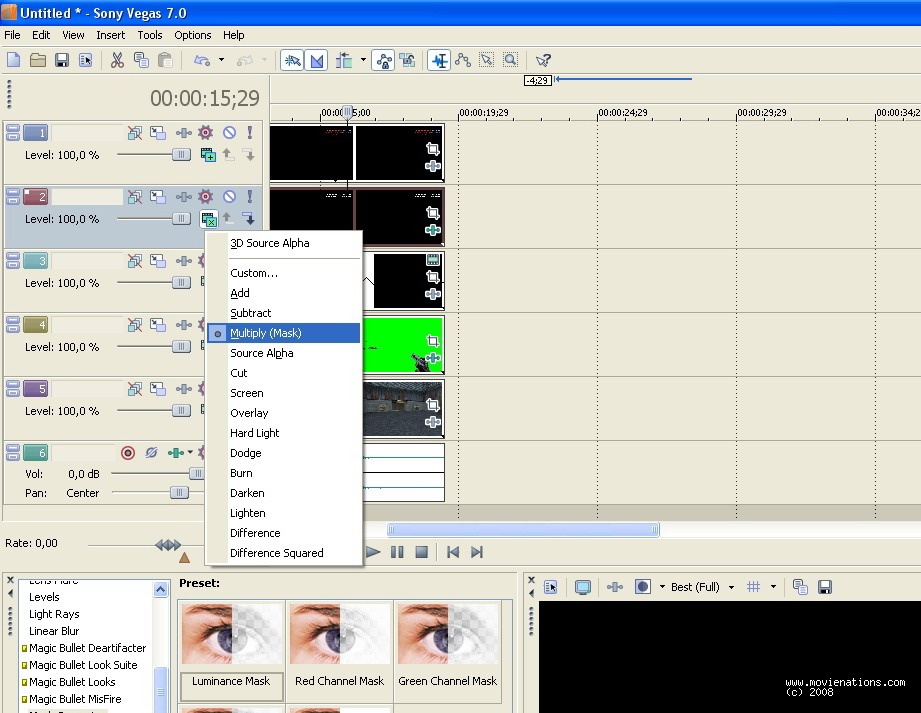Select Difference Squared from compositing menu

click(x=276, y=553)
